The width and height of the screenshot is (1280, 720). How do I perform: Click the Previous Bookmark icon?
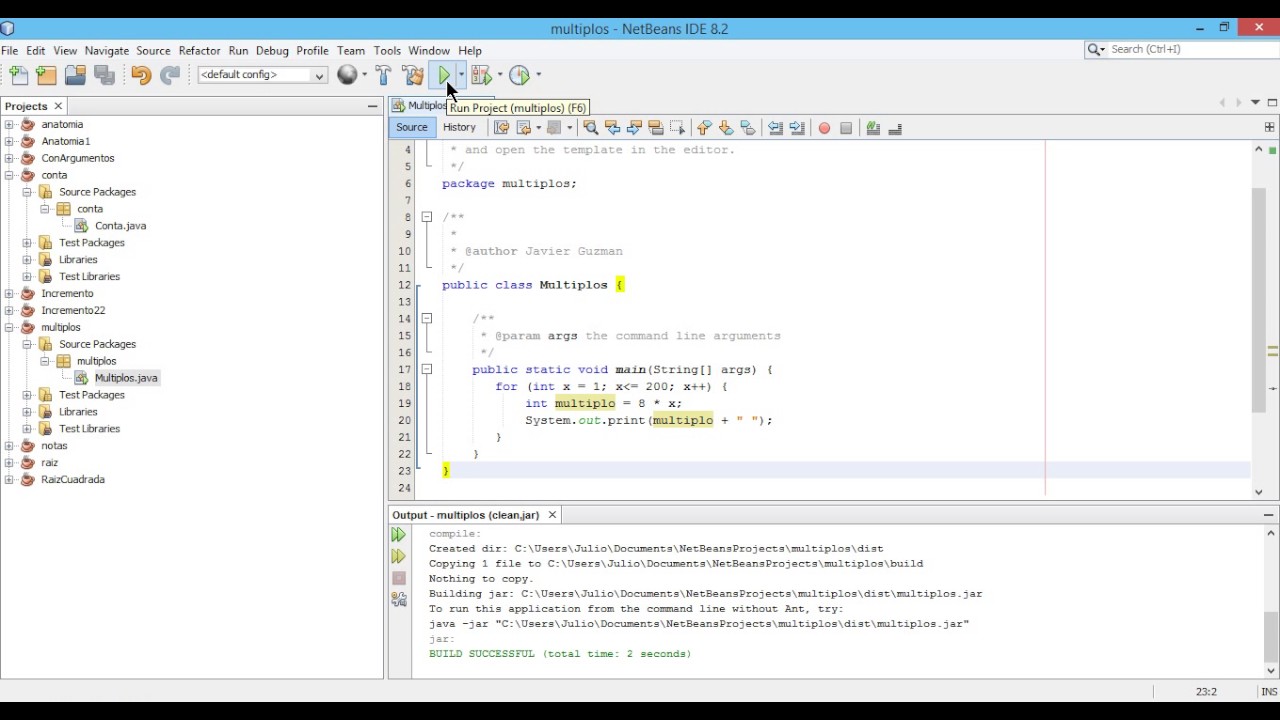click(x=704, y=128)
